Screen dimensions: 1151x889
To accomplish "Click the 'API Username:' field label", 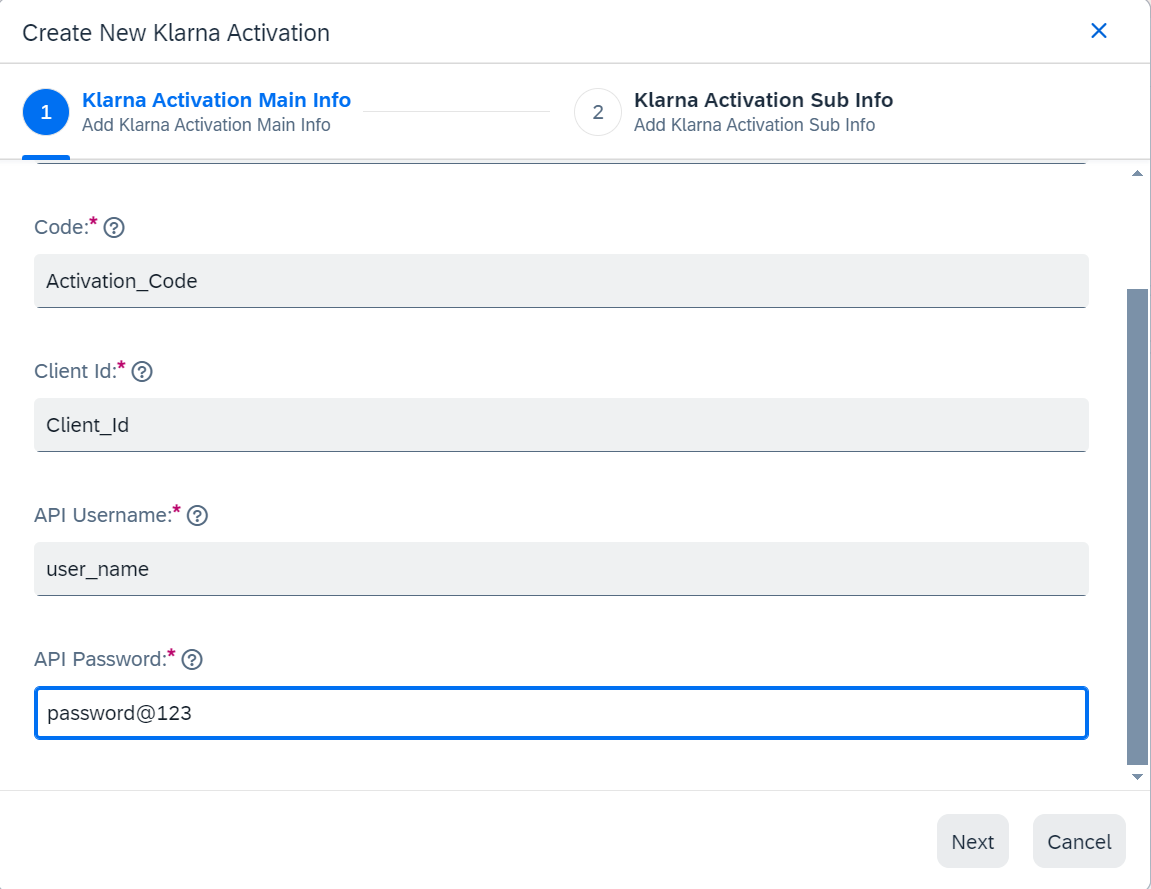I will tap(103, 515).
